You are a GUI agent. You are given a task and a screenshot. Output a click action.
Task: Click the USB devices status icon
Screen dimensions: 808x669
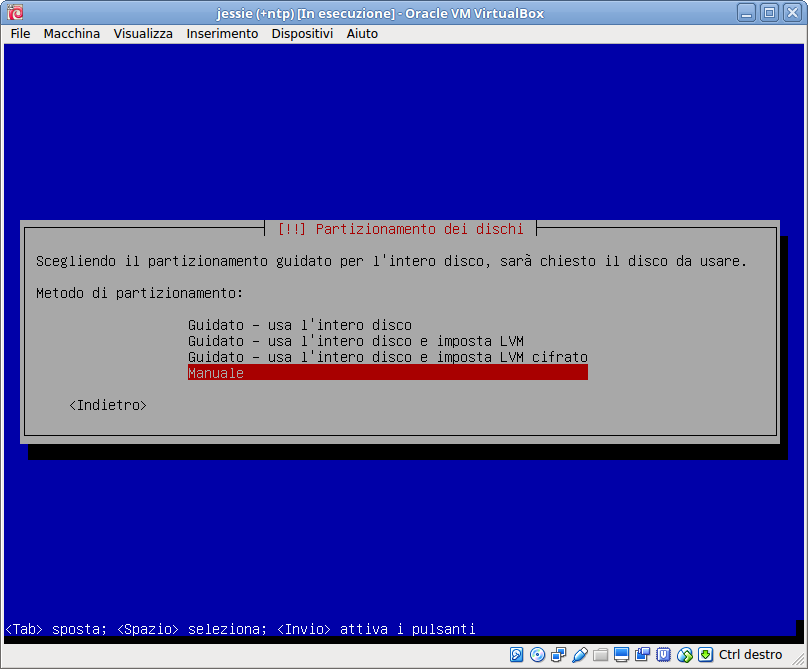(x=580, y=655)
